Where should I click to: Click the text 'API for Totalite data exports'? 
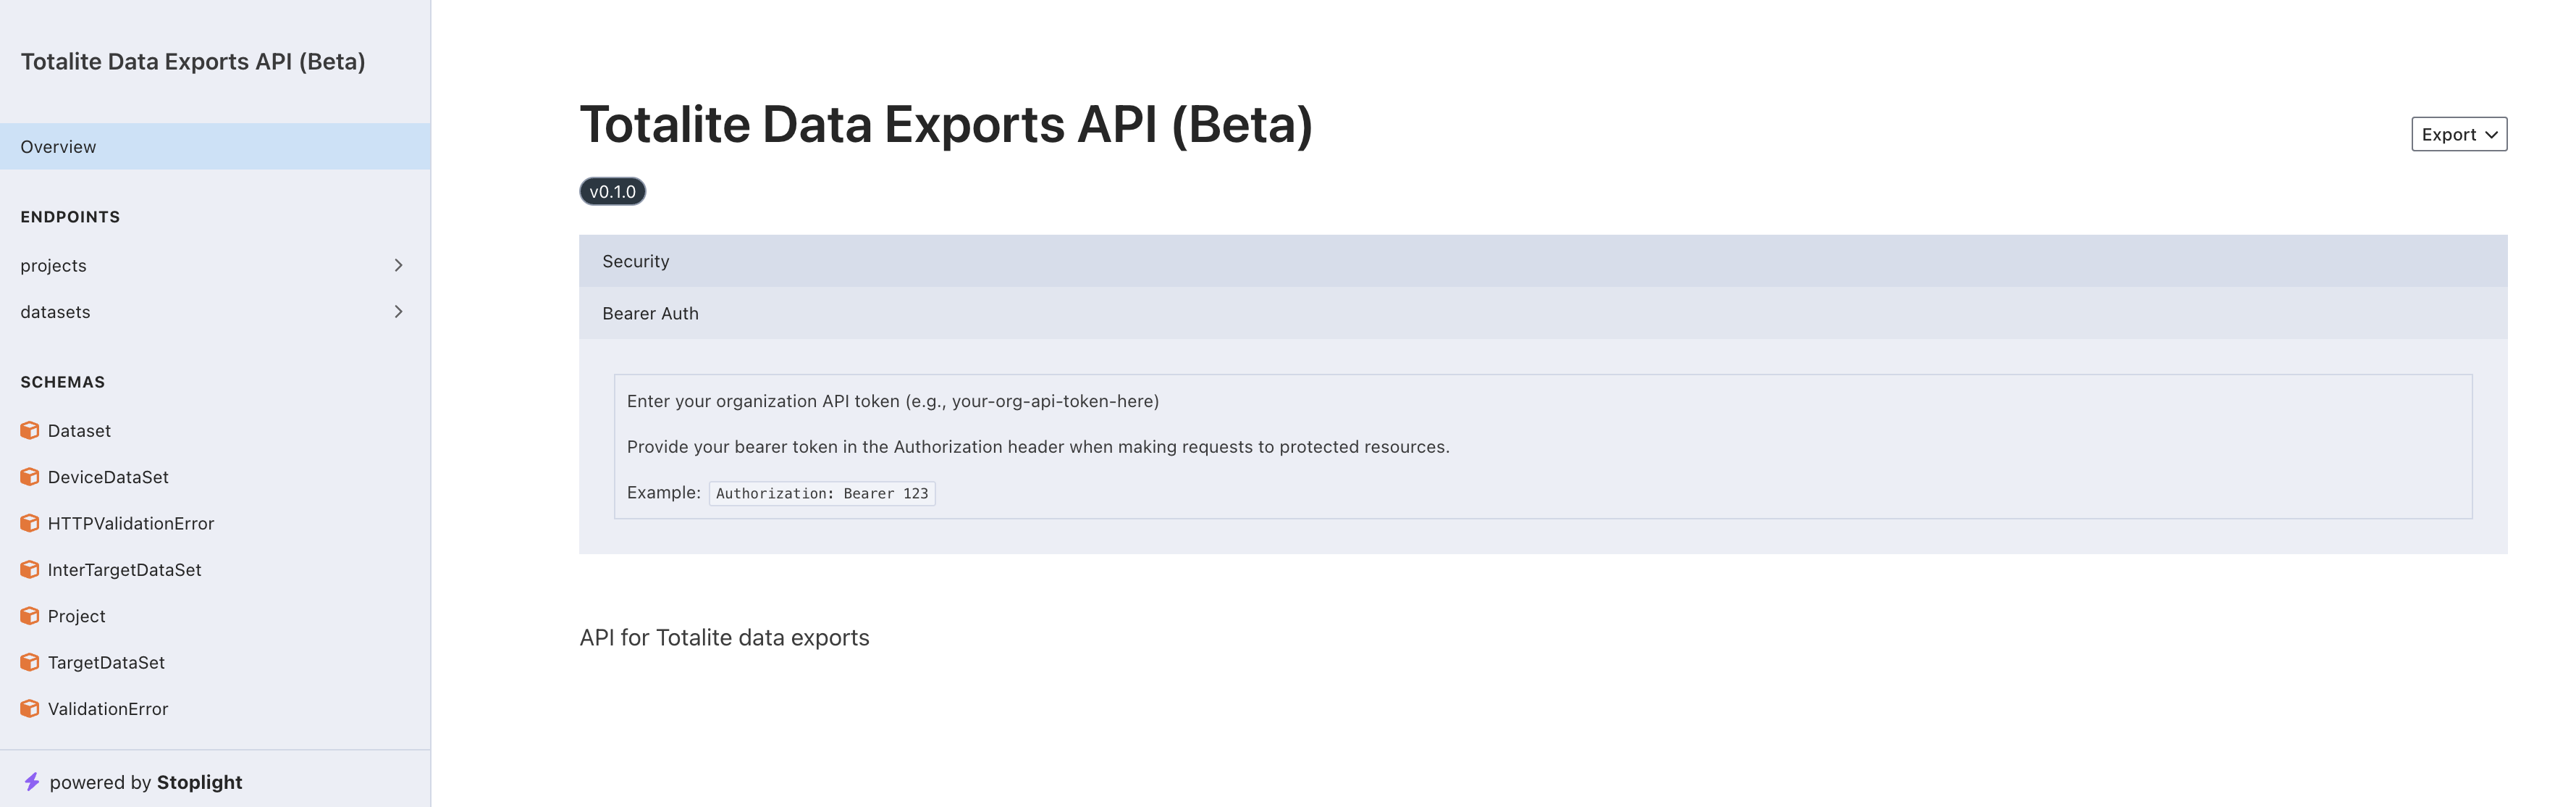click(724, 637)
